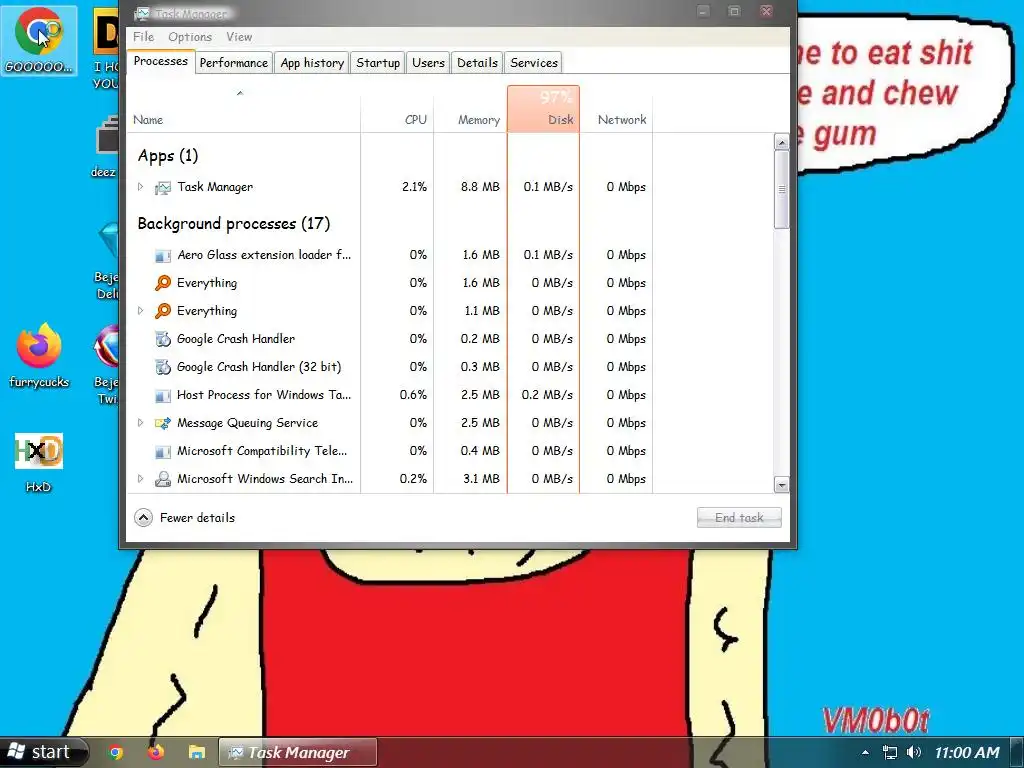Switch to the Services tab
The height and width of the screenshot is (768, 1024).
click(534, 63)
